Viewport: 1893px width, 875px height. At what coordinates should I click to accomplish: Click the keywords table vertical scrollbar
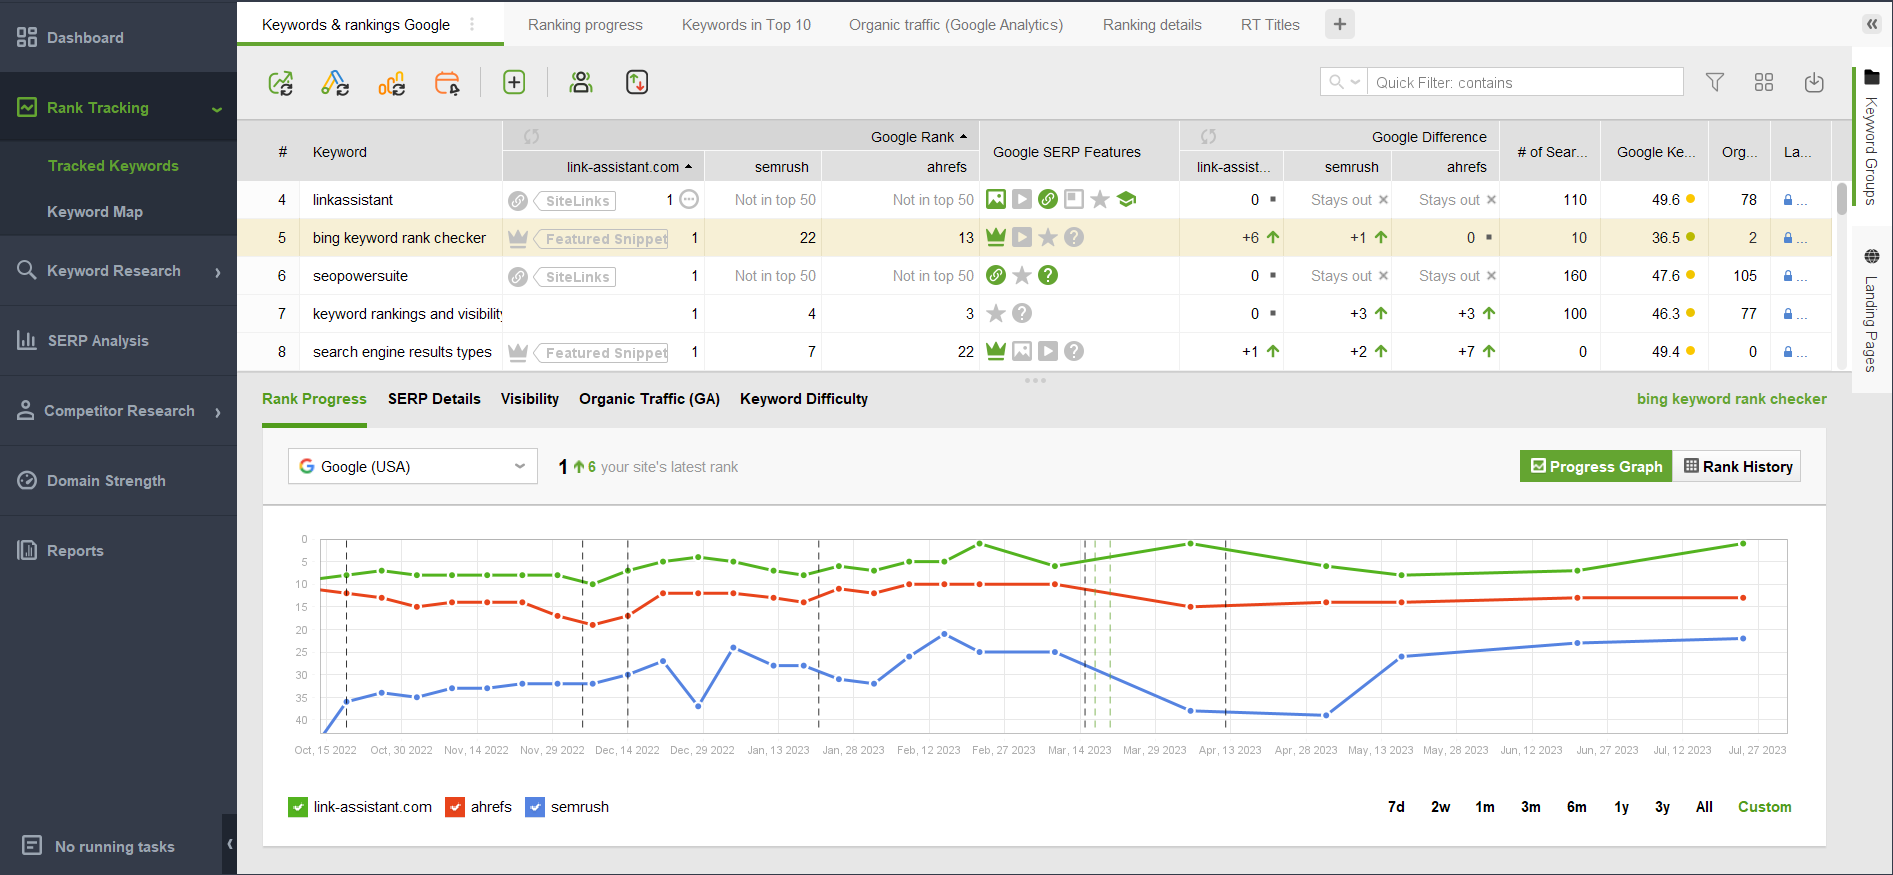tap(1842, 198)
